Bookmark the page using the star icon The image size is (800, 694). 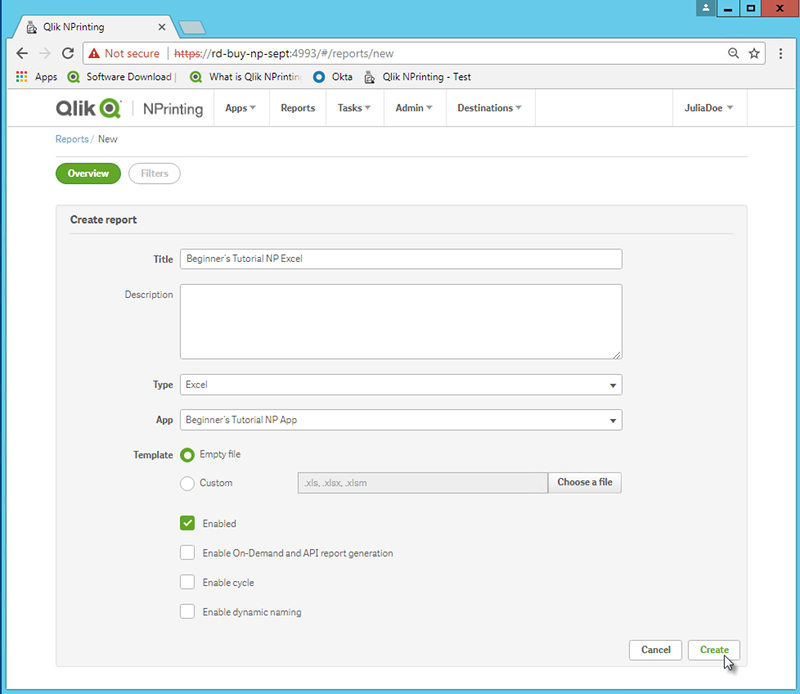pos(755,53)
